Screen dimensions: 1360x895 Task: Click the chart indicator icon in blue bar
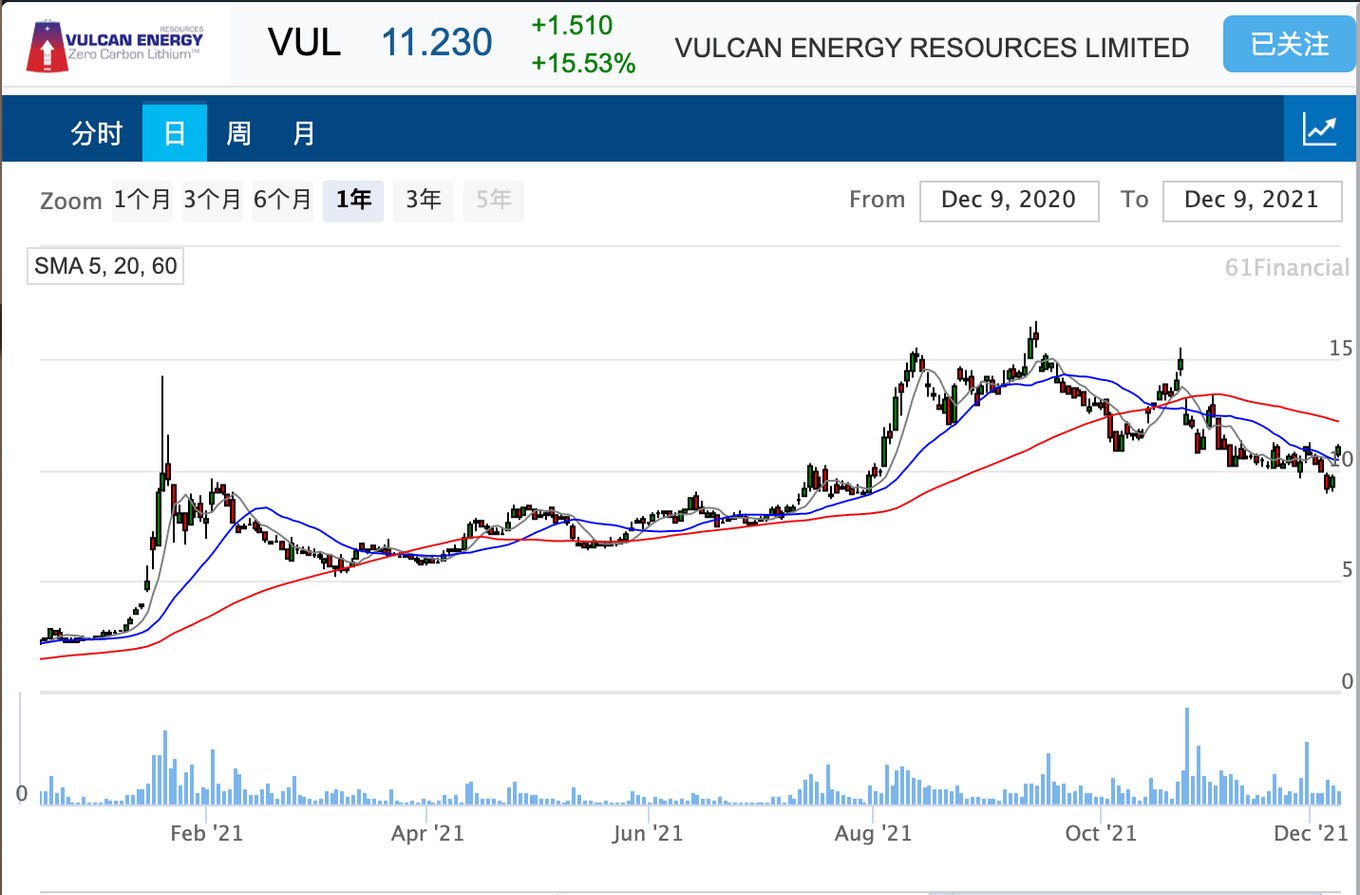pos(1321,129)
